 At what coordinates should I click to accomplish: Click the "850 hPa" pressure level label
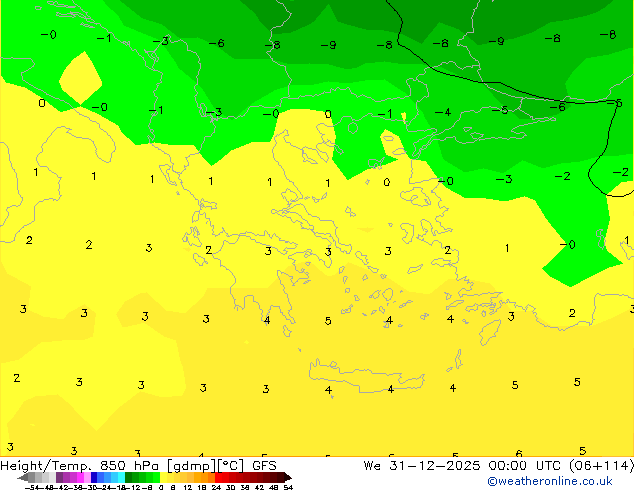coord(129,466)
